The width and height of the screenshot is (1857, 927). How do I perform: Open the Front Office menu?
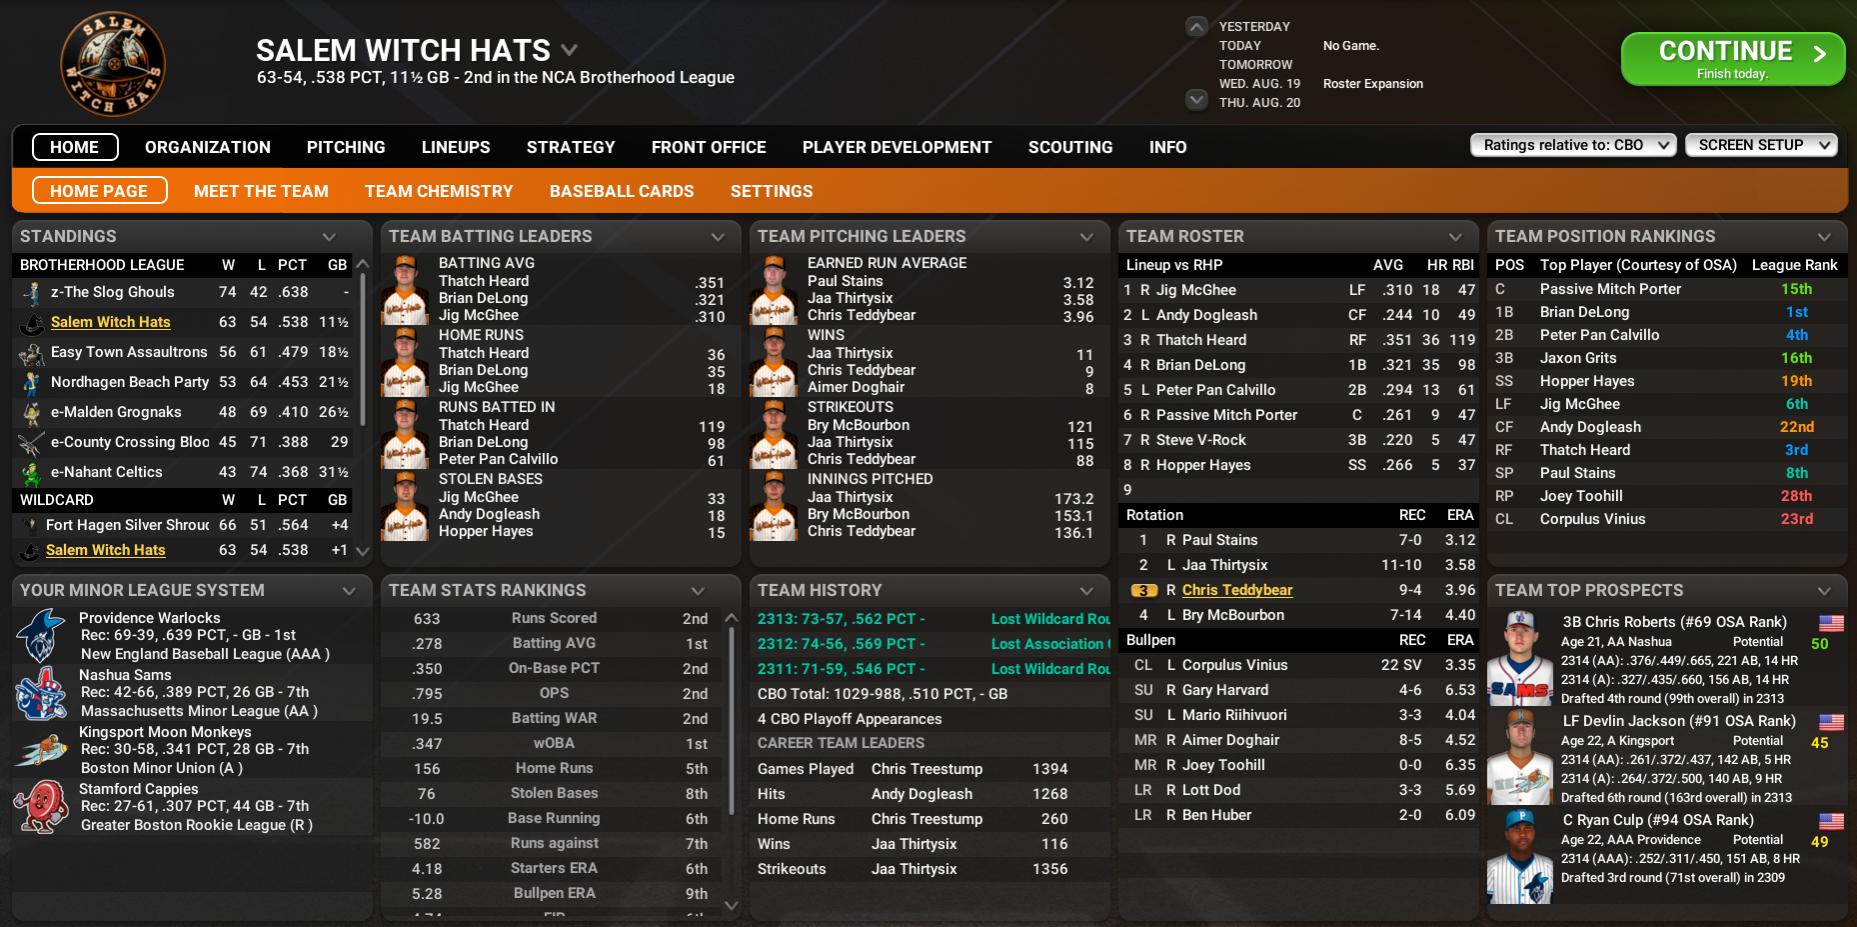point(709,147)
